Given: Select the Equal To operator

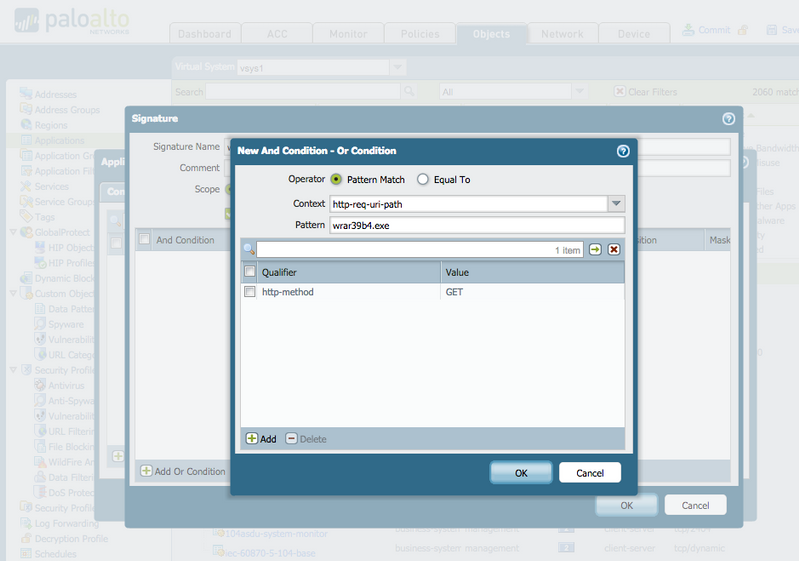Looking at the screenshot, I should (423, 180).
